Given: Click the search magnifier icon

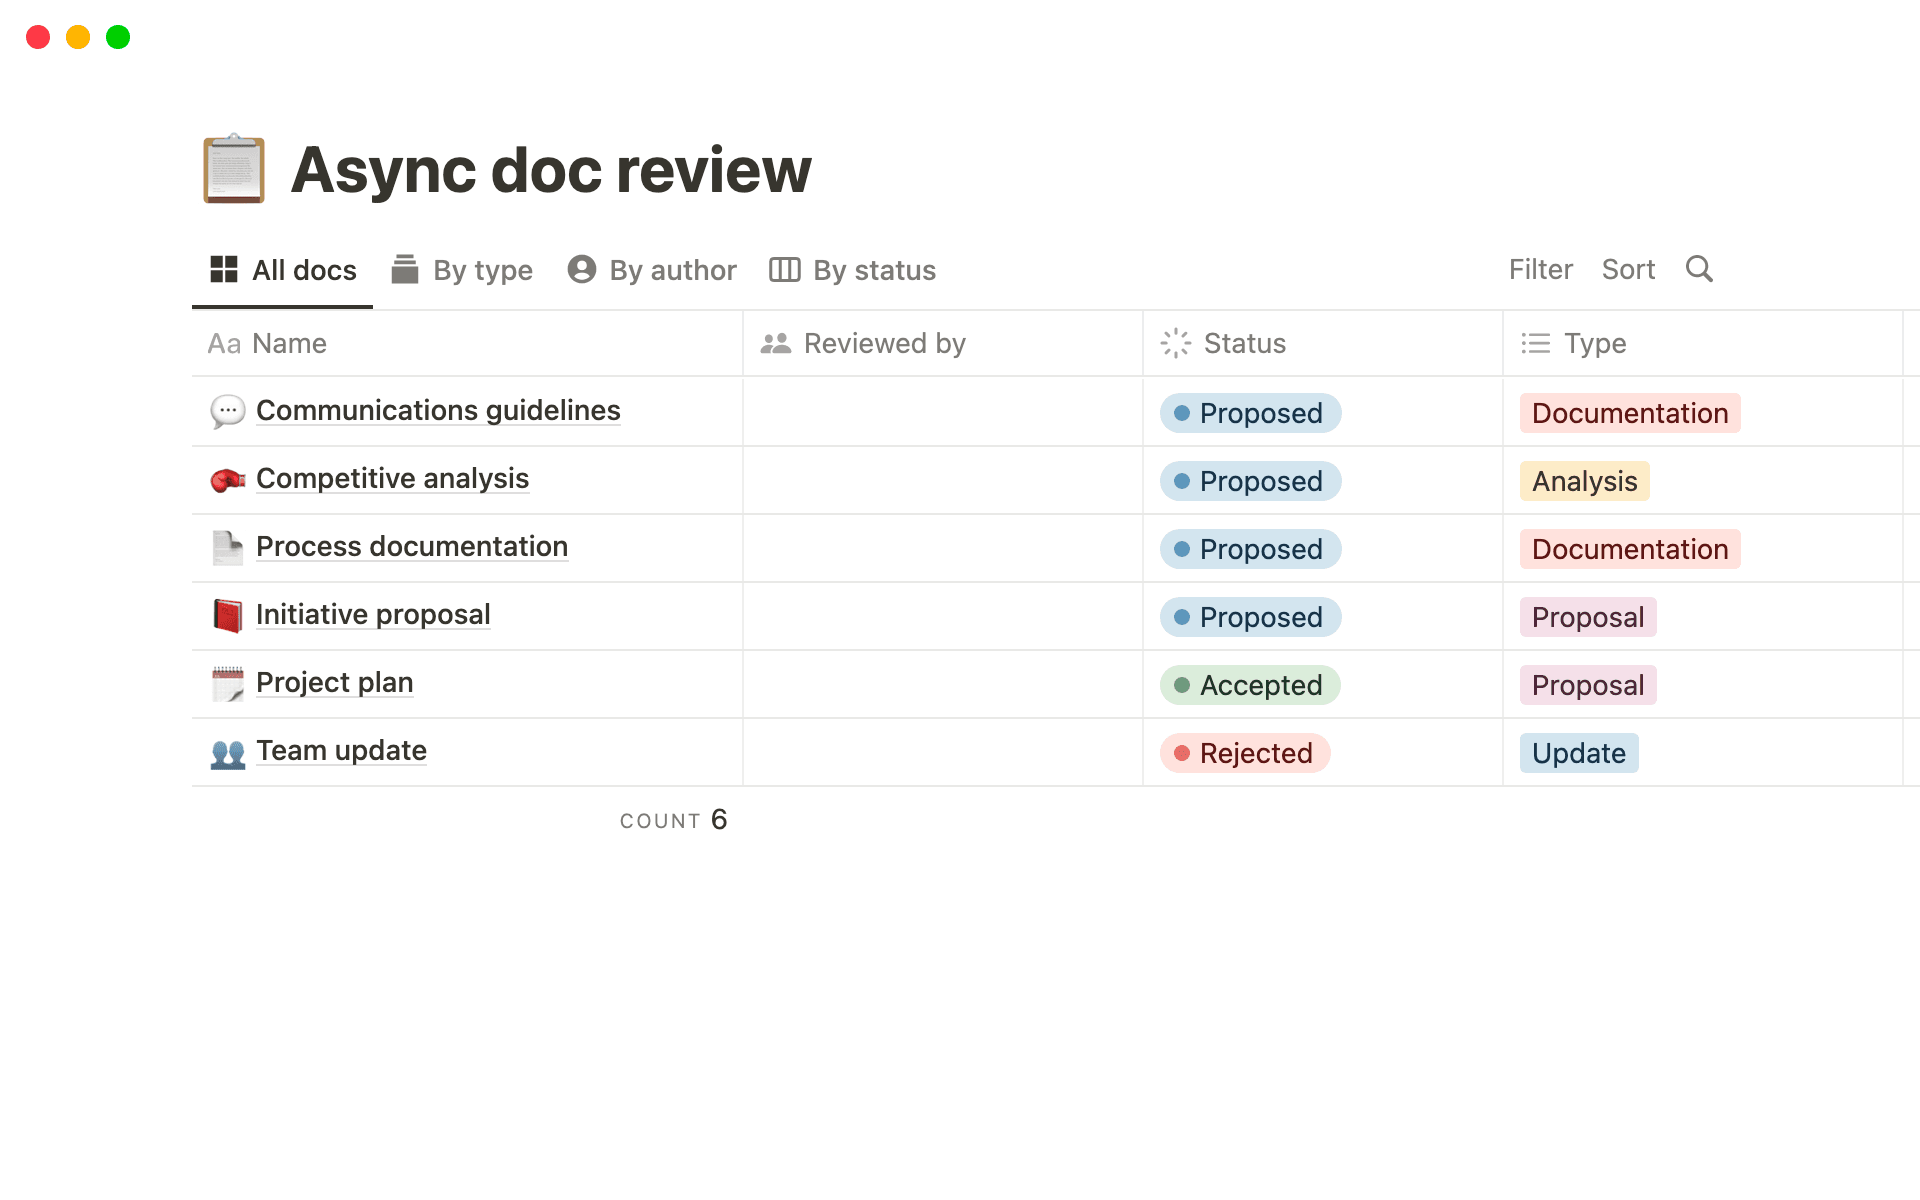Looking at the screenshot, I should coord(1699,269).
